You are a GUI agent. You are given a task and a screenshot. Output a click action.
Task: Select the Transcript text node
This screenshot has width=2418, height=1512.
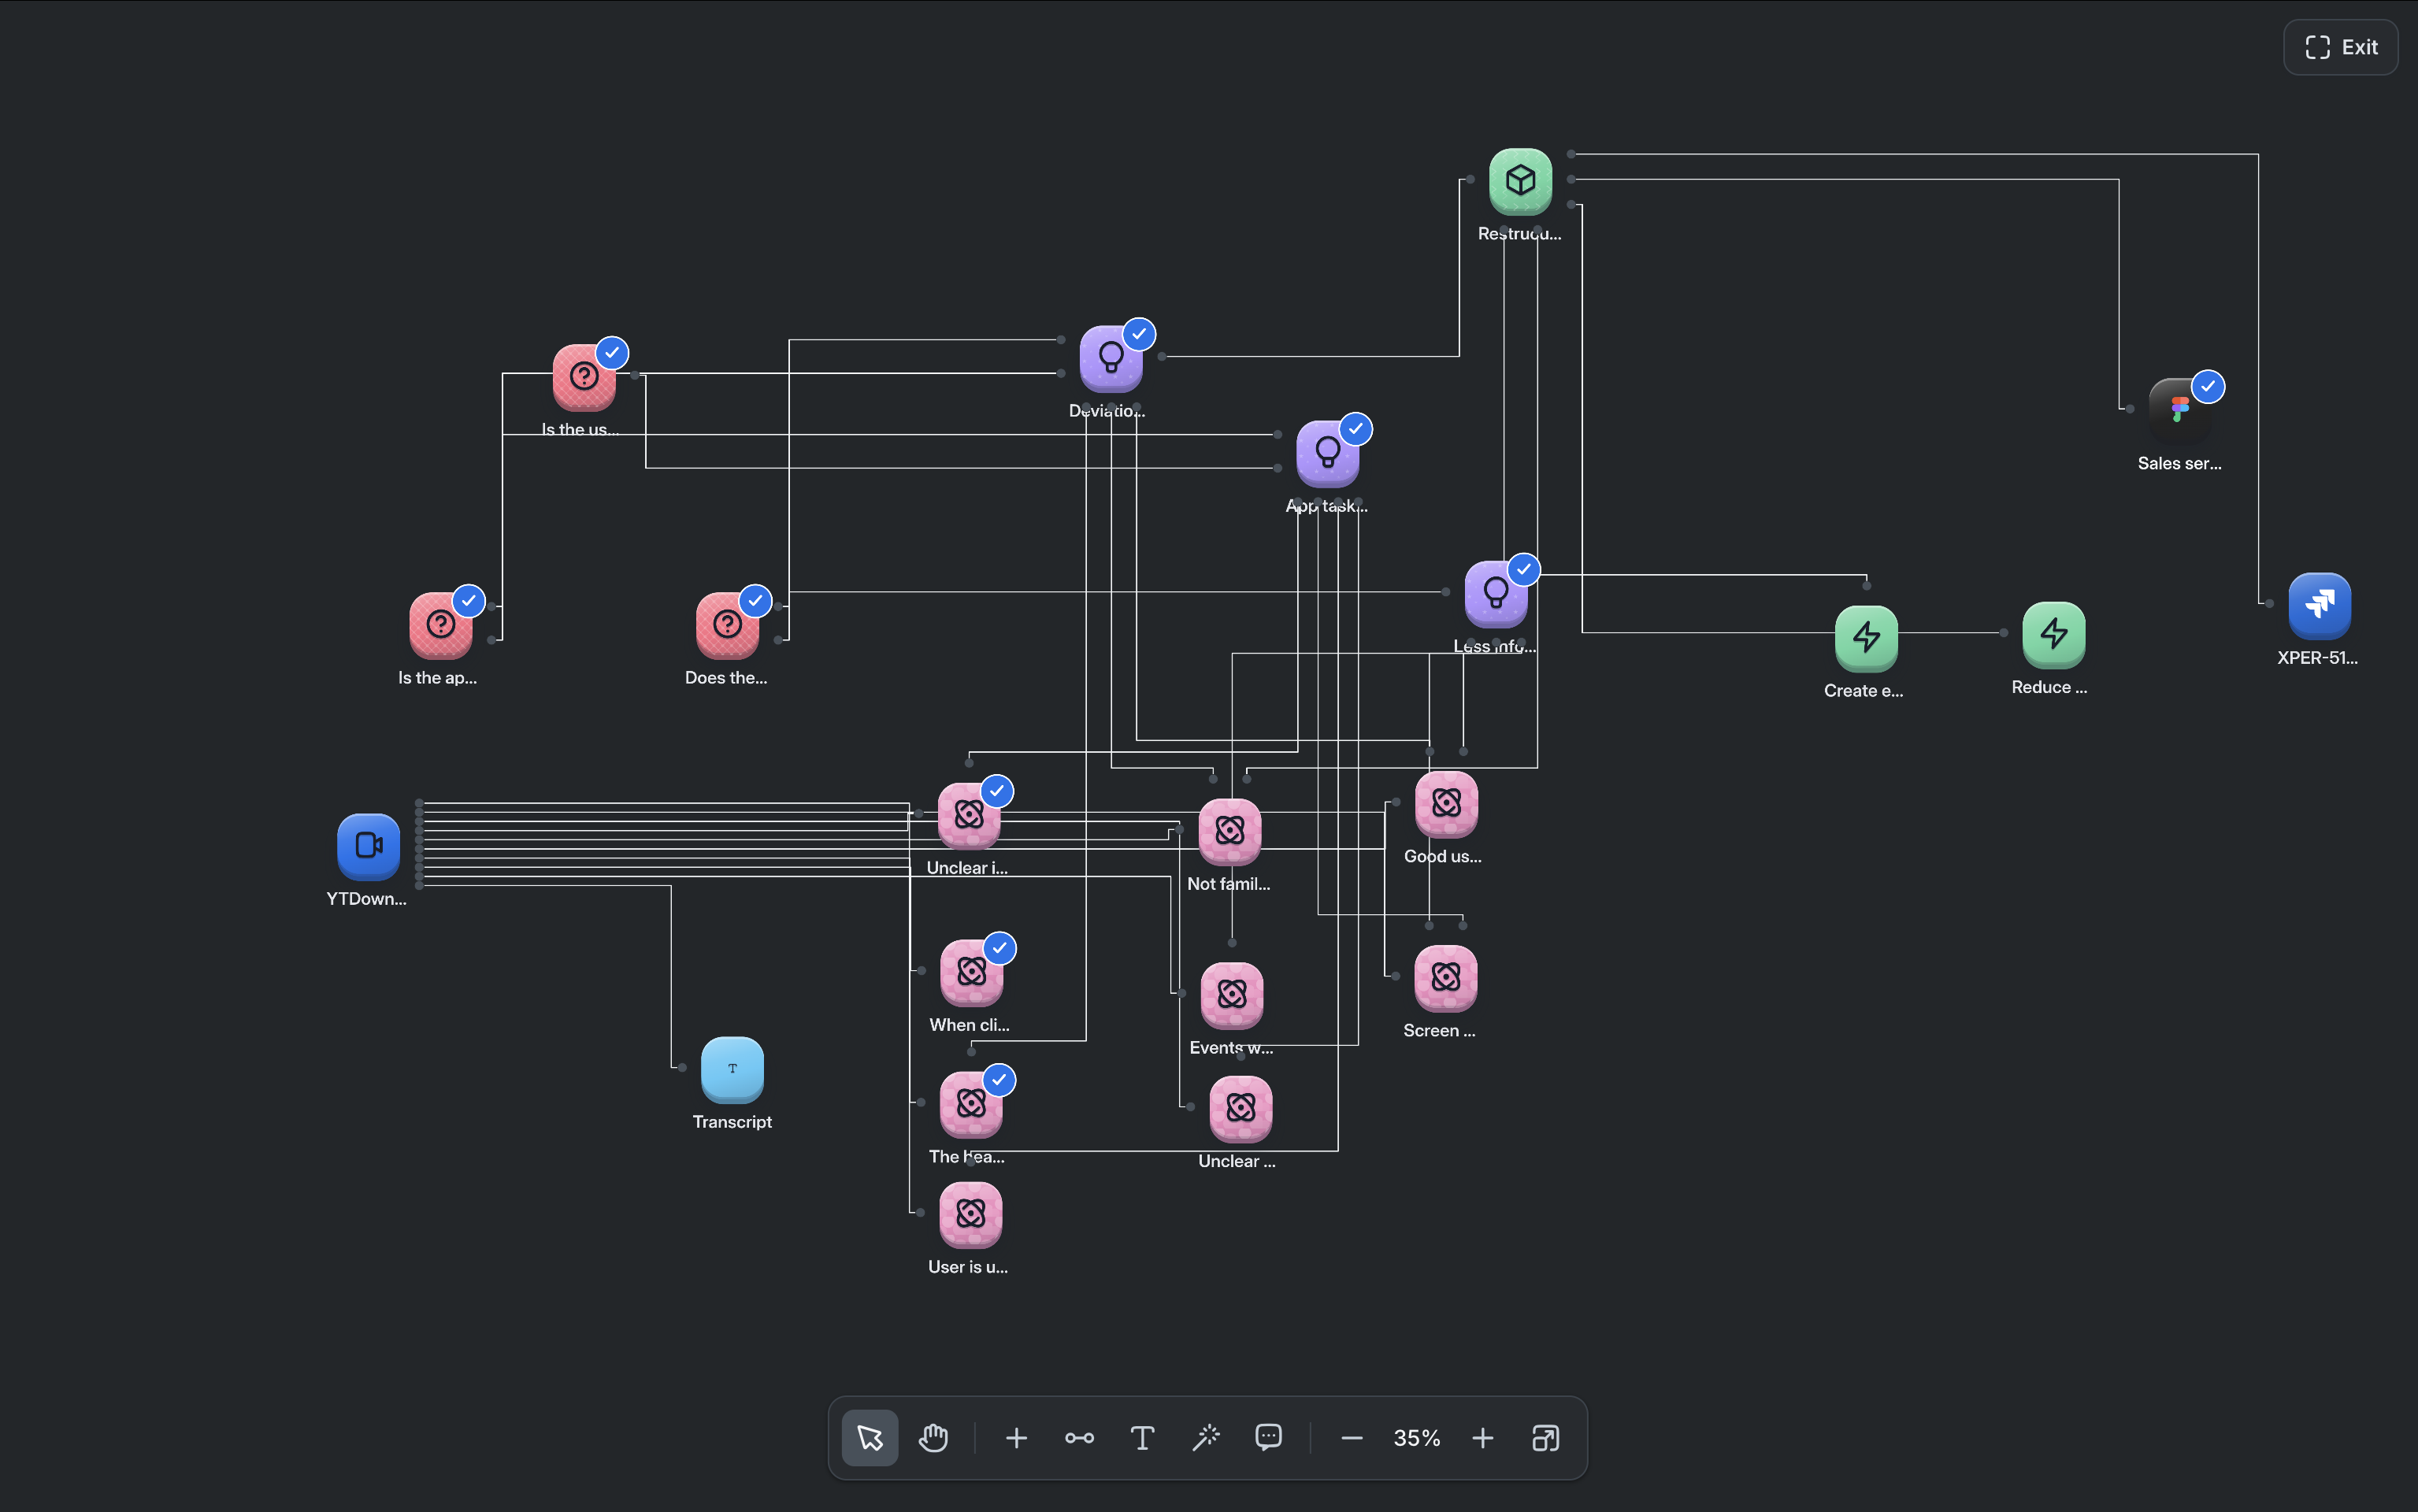[732, 1069]
